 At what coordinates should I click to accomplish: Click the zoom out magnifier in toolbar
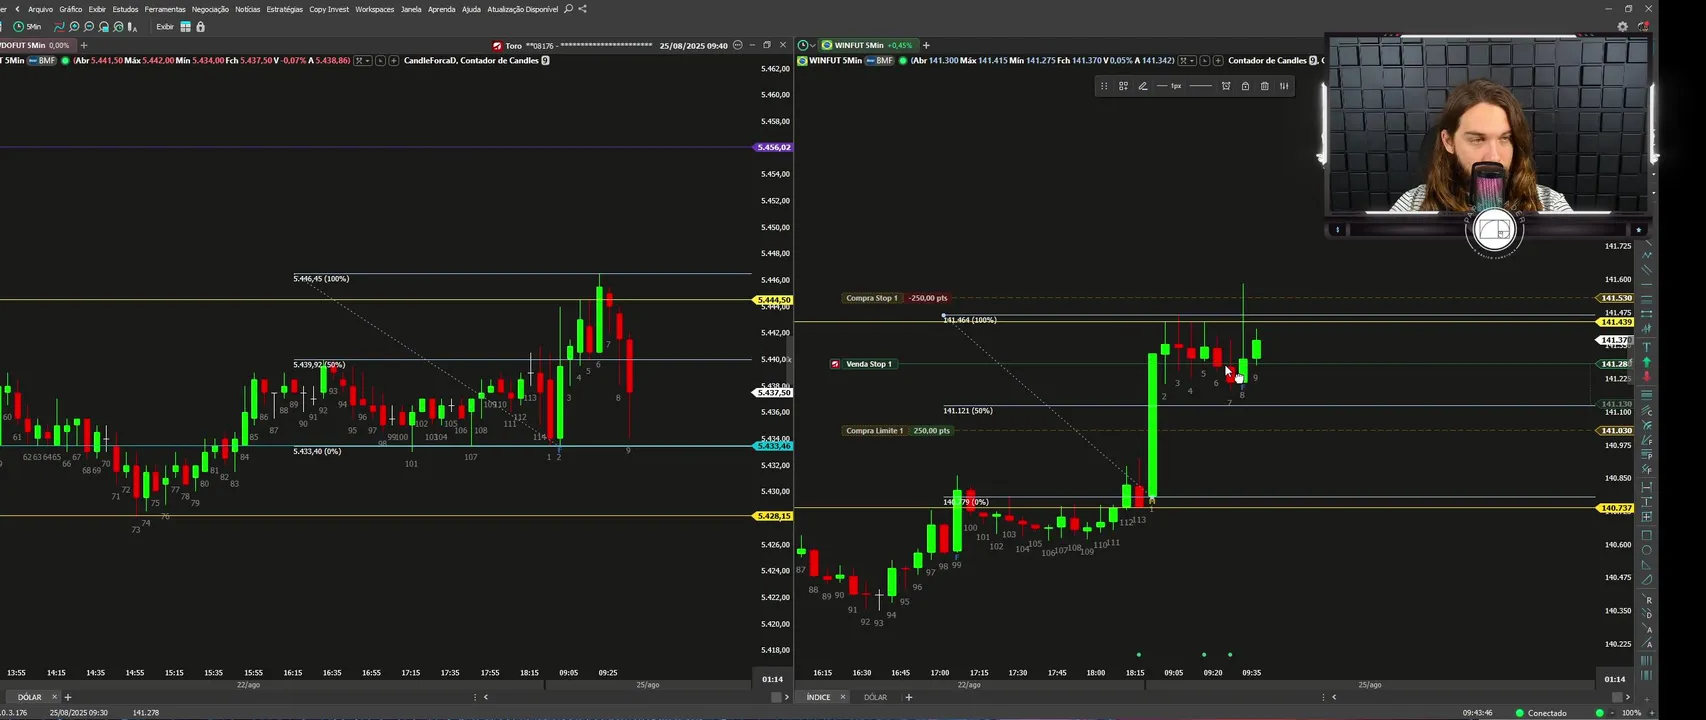click(x=89, y=27)
